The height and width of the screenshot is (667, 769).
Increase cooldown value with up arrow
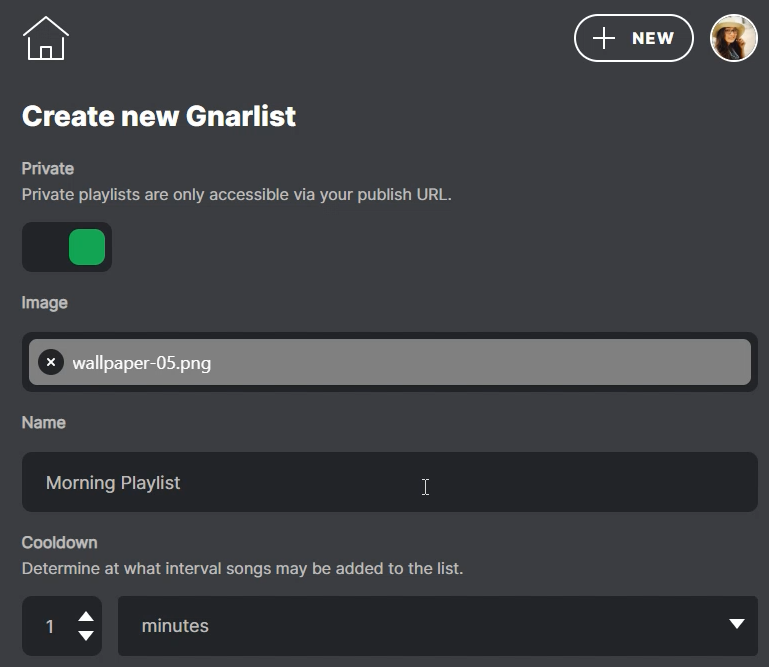pyautogui.click(x=86, y=617)
